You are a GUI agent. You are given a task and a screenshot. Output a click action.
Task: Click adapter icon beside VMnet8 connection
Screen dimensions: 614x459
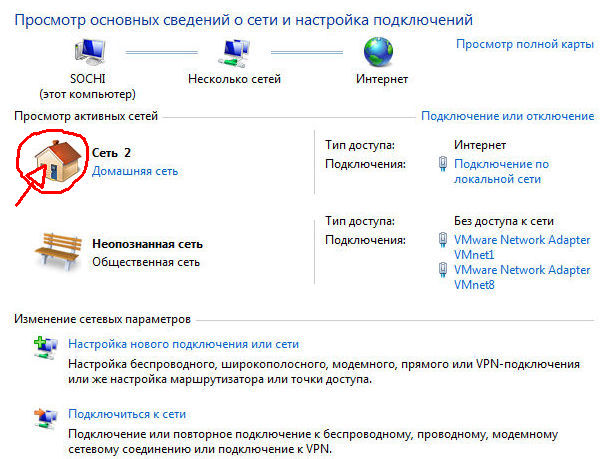pyautogui.click(x=442, y=270)
